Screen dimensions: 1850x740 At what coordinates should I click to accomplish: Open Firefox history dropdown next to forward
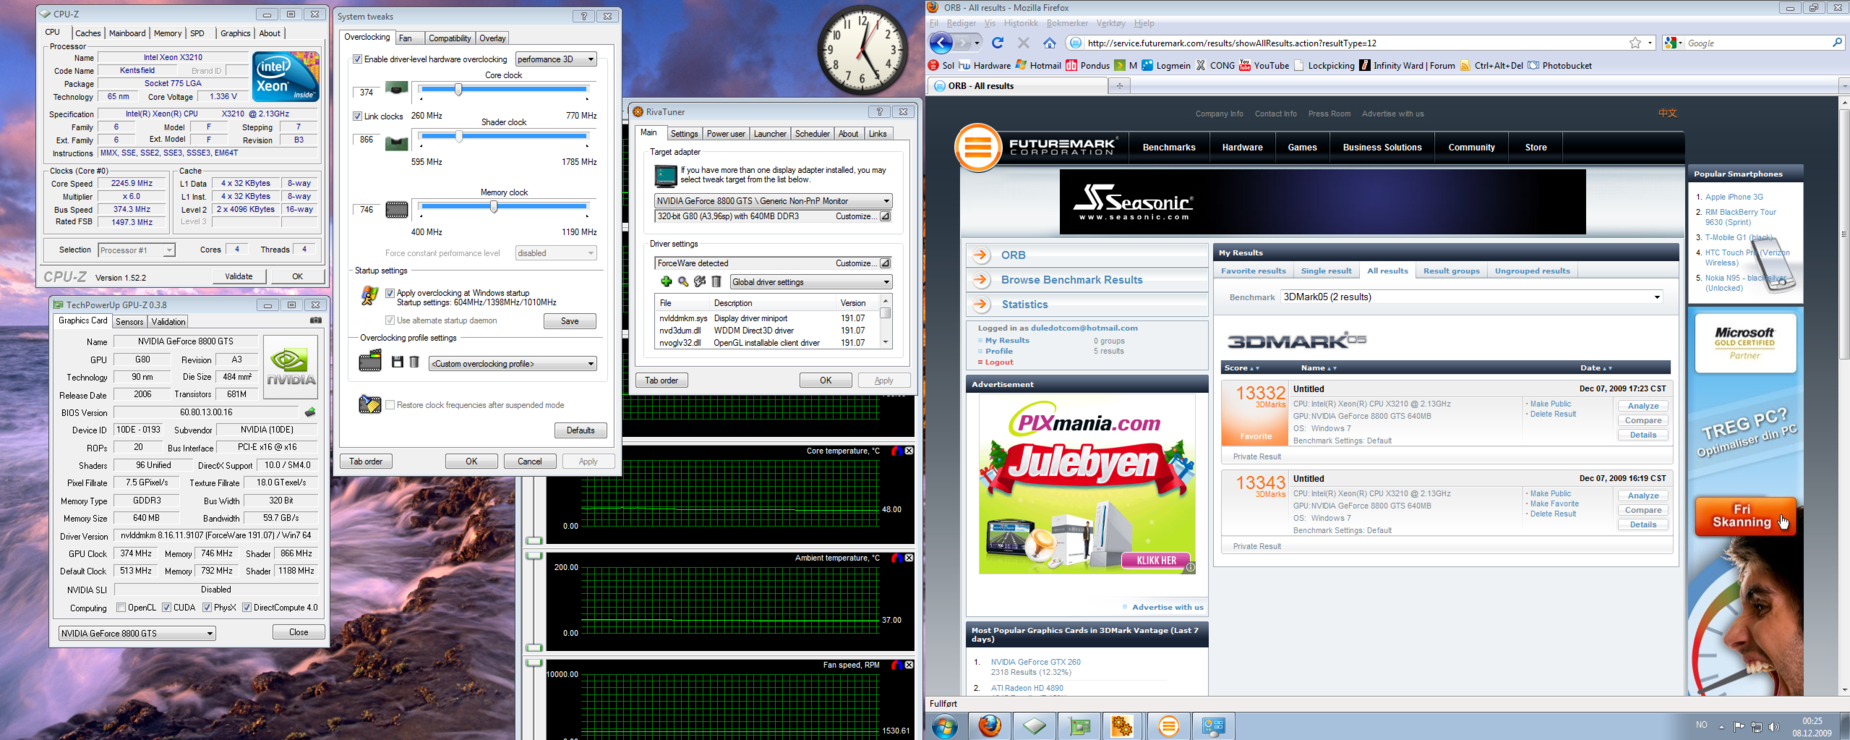point(977,43)
